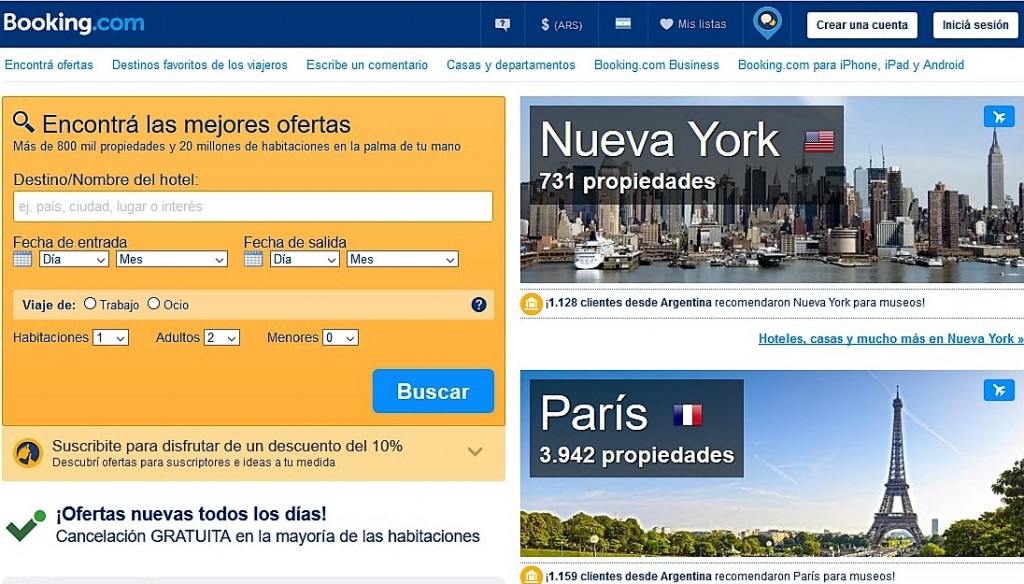1024x584 pixels.
Task: Click the Destino/Nombre del hotel input field
Action: 253,207
